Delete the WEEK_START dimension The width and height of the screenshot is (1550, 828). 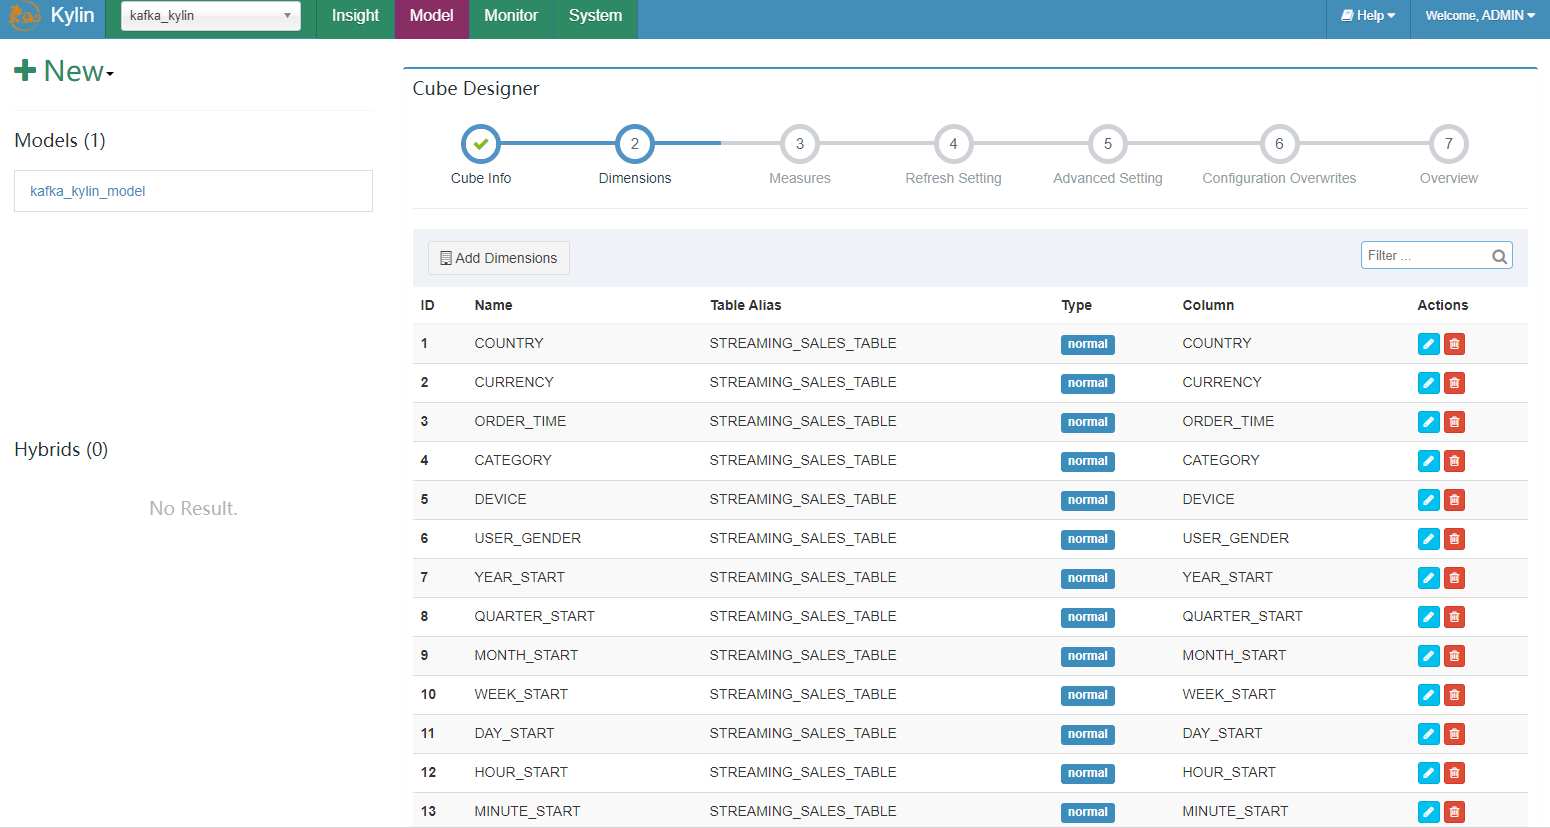tap(1454, 695)
